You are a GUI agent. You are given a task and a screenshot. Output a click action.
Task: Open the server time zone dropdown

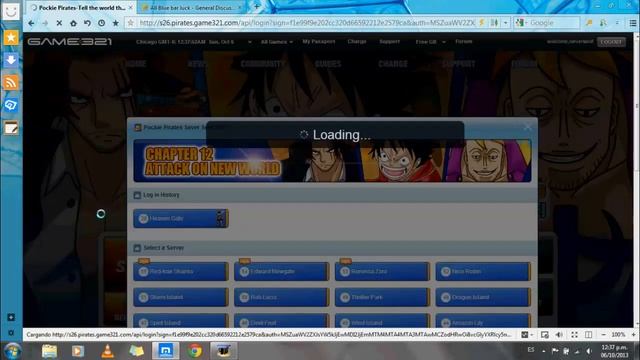coord(249,42)
